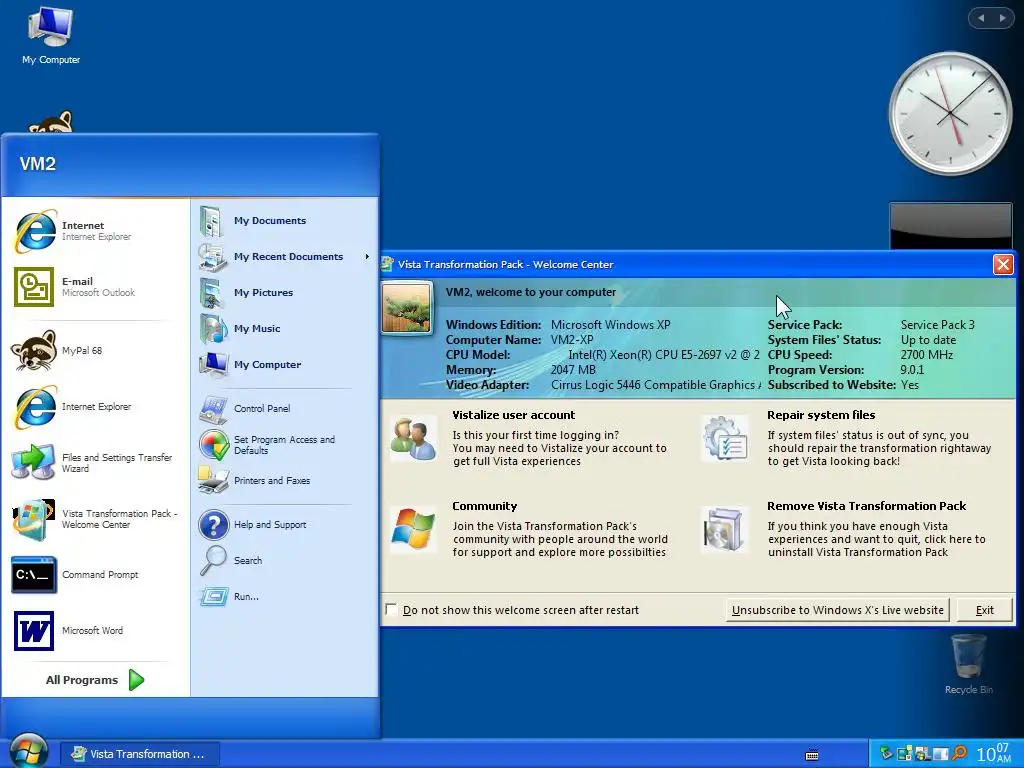The width and height of the screenshot is (1024, 768).
Task: Open My Pictures from Start menu
Action: tap(285, 293)
